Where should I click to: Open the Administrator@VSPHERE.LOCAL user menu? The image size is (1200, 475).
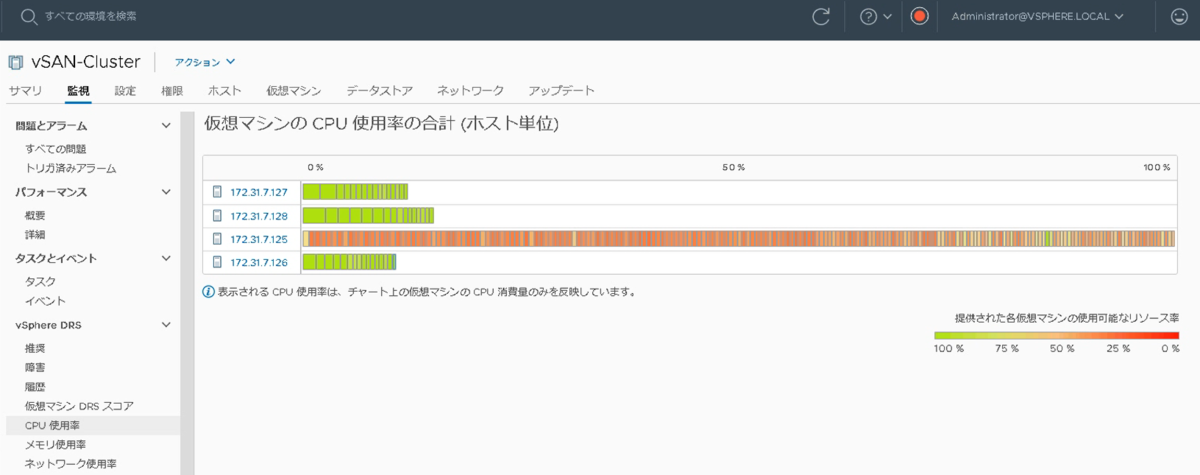[x=1038, y=16]
